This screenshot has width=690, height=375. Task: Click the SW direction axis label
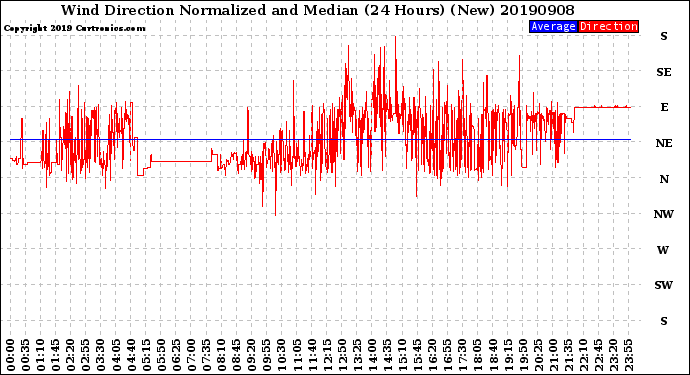point(663,285)
